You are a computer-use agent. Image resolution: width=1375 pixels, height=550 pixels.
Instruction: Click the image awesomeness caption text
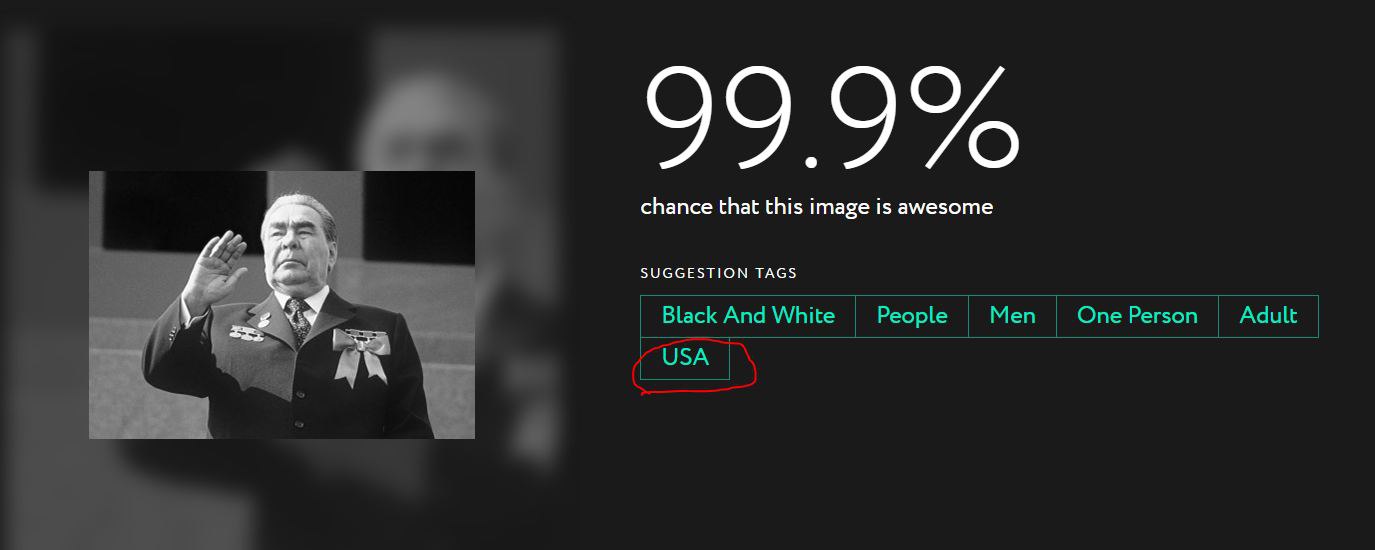(x=816, y=207)
